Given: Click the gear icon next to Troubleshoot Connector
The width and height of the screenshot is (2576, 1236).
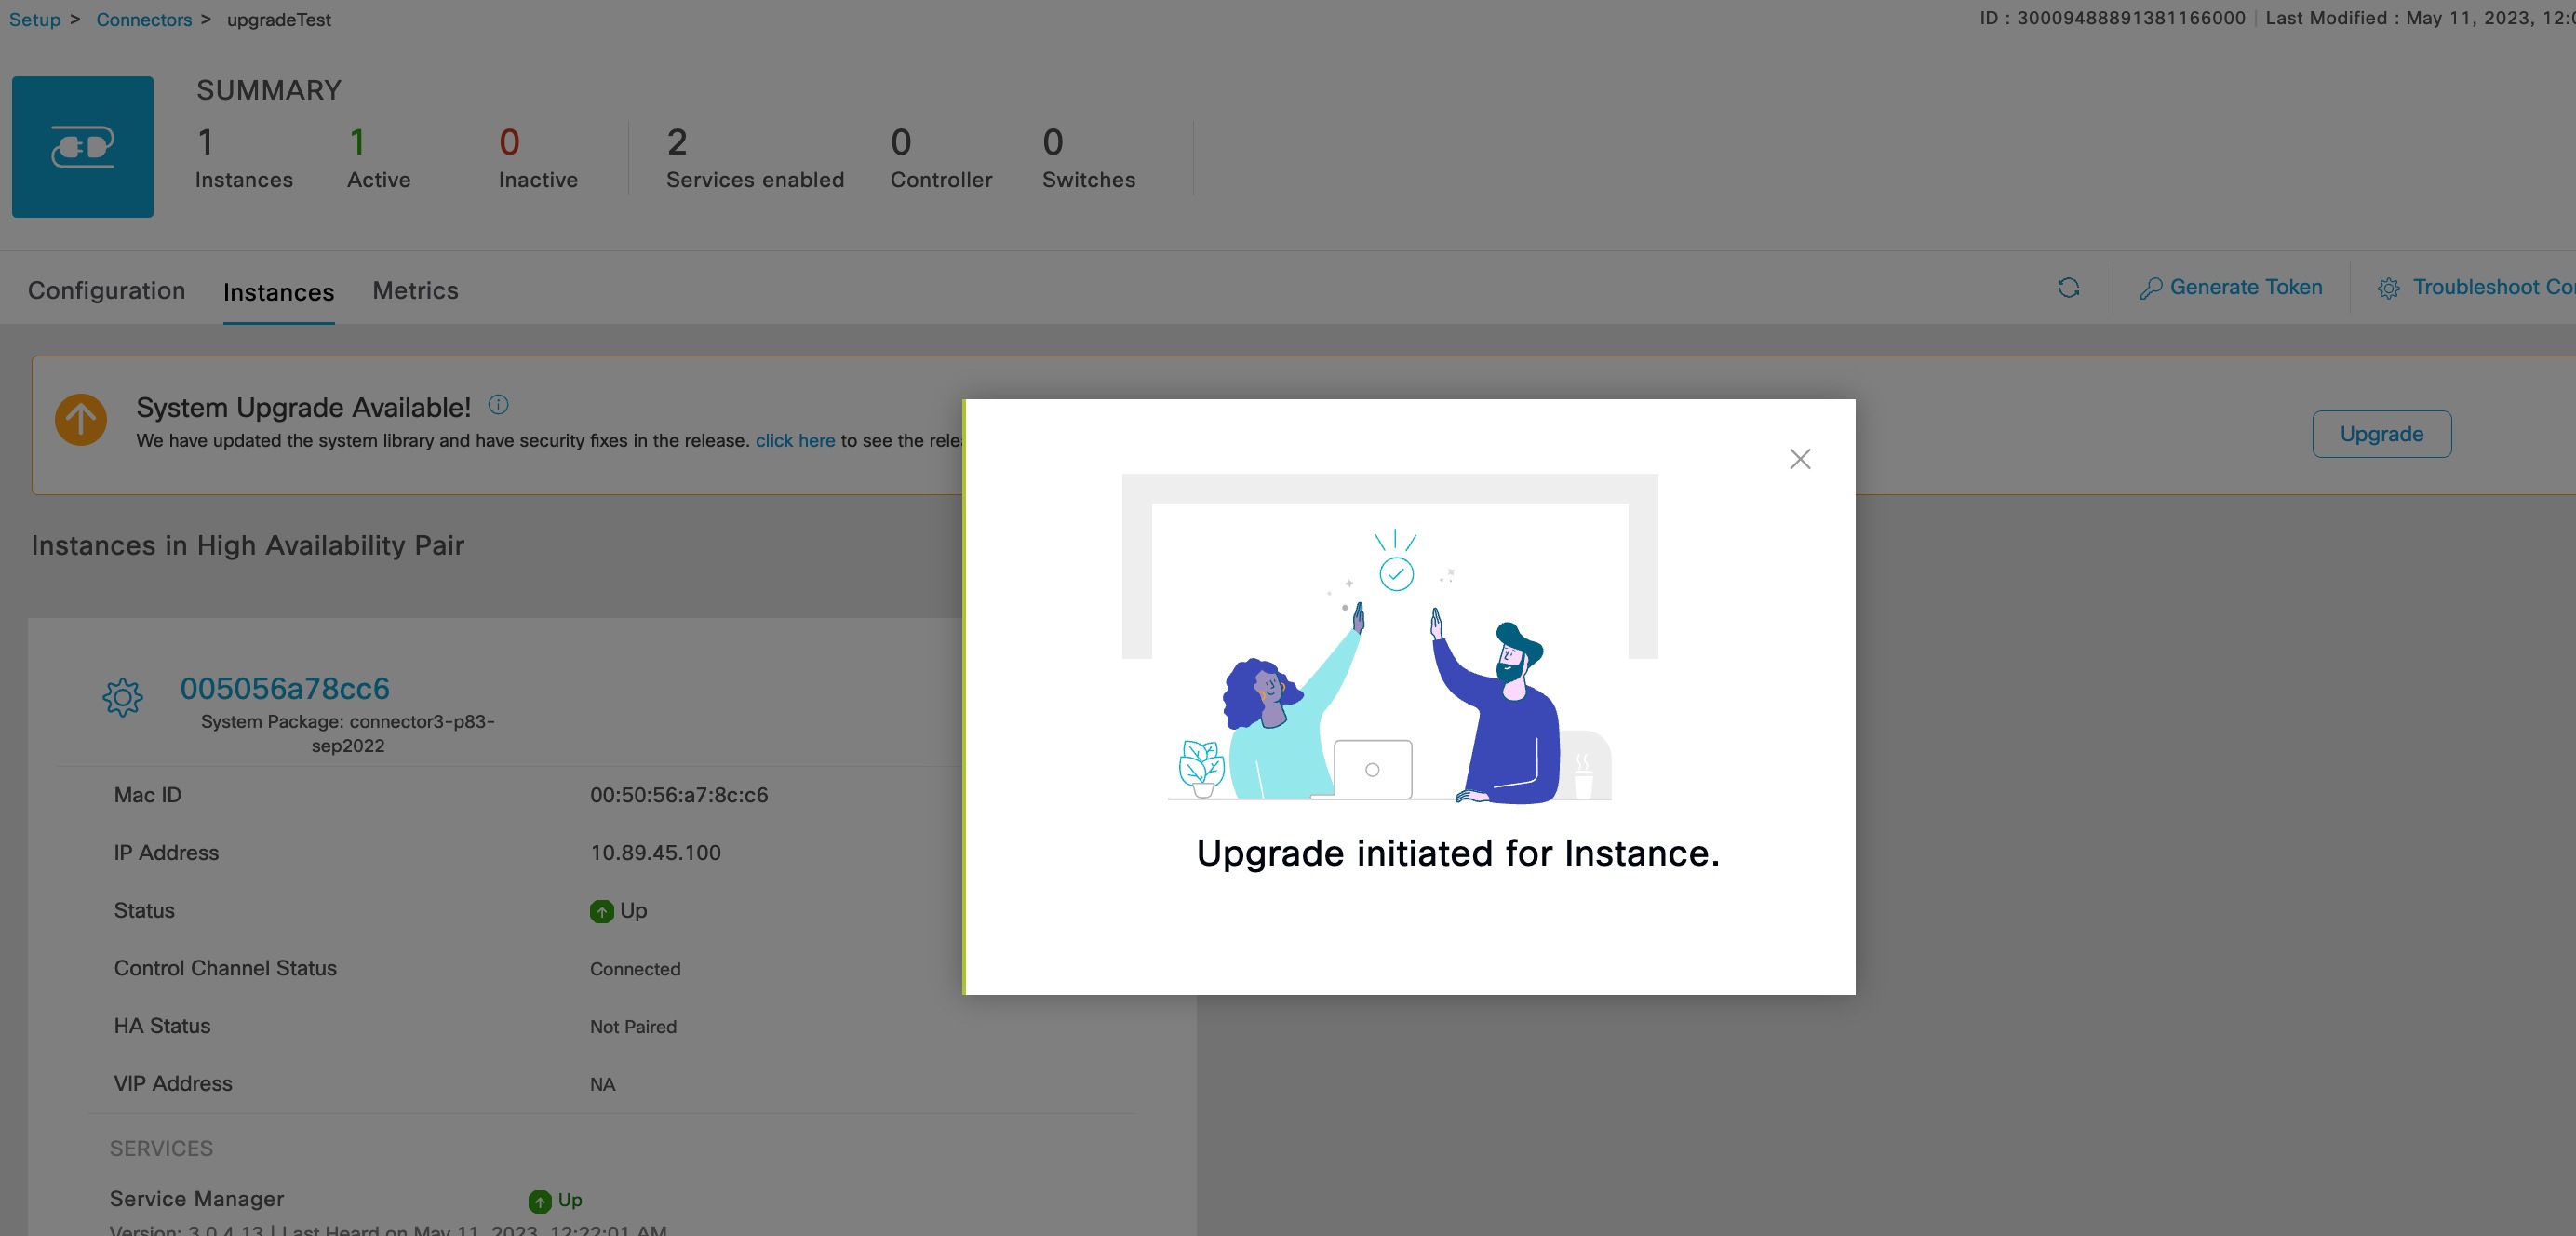Looking at the screenshot, I should [2390, 288].
